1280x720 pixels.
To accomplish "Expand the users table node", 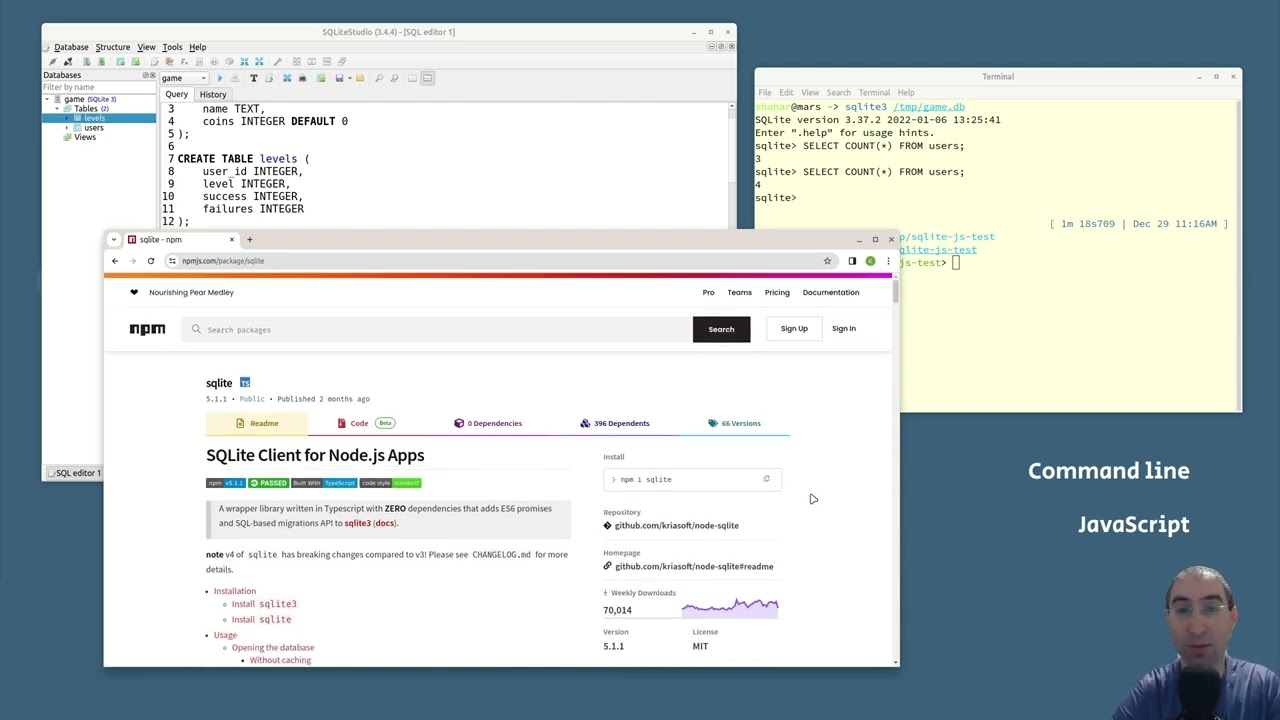I will click(67, 128).
